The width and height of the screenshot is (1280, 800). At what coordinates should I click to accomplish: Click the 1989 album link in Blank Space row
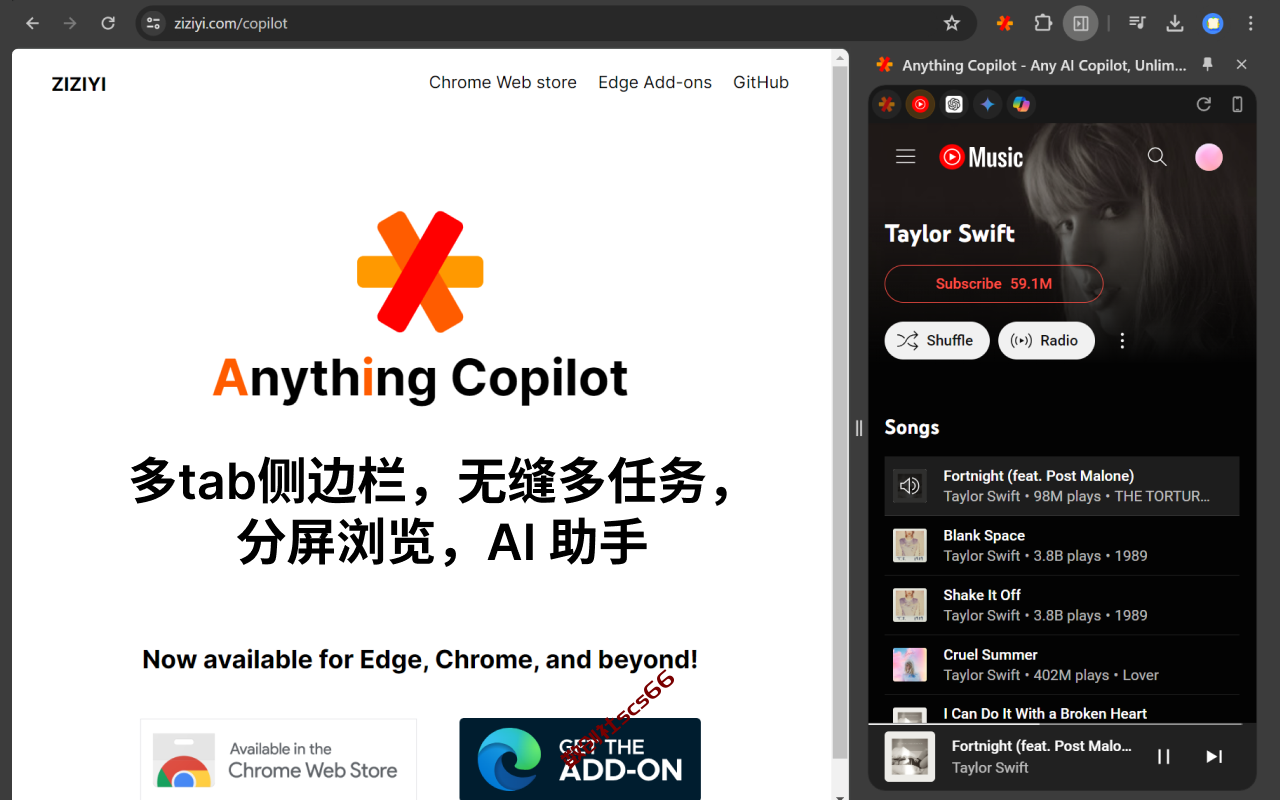point(1131,556)
